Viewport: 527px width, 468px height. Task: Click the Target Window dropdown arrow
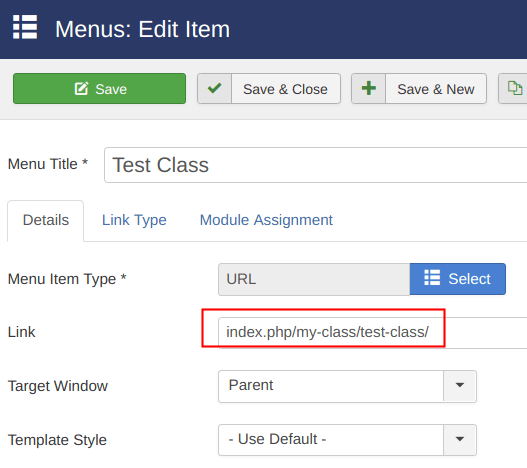[460, 386]
